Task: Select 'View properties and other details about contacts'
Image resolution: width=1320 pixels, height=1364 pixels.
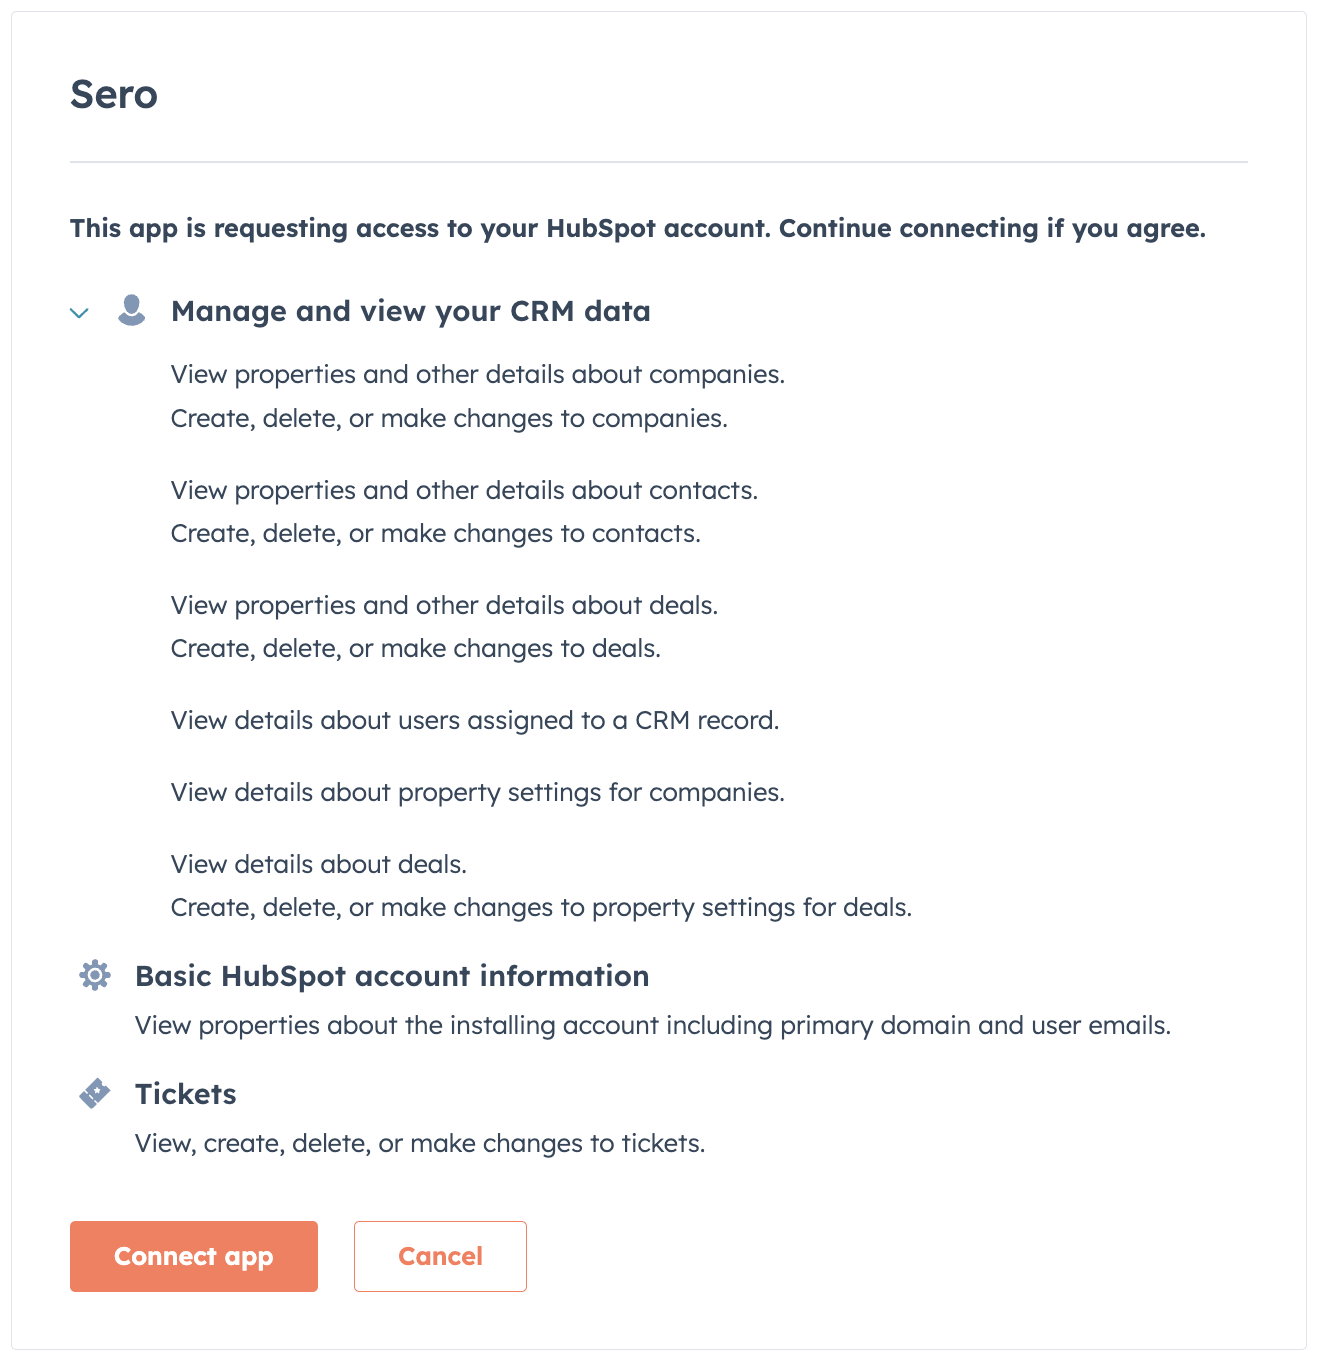Action: click(x=464, y=491)
